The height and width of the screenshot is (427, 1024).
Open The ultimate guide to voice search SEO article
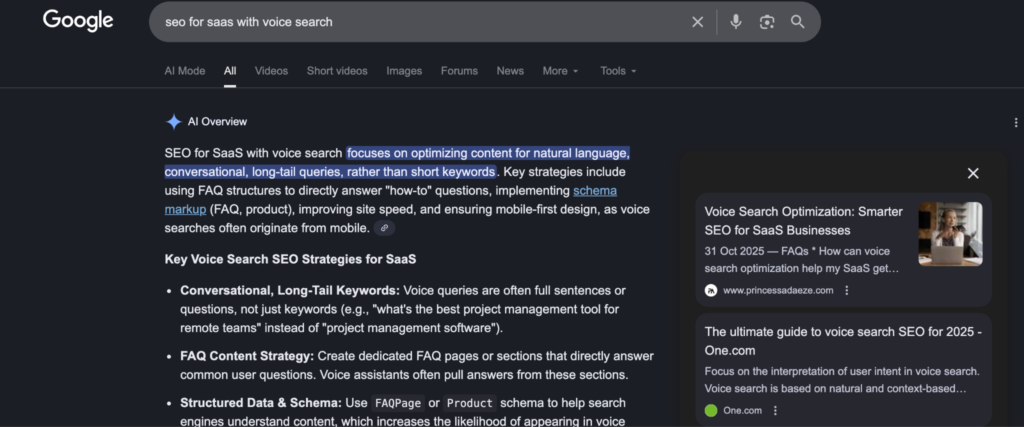[x=843, y=341]
